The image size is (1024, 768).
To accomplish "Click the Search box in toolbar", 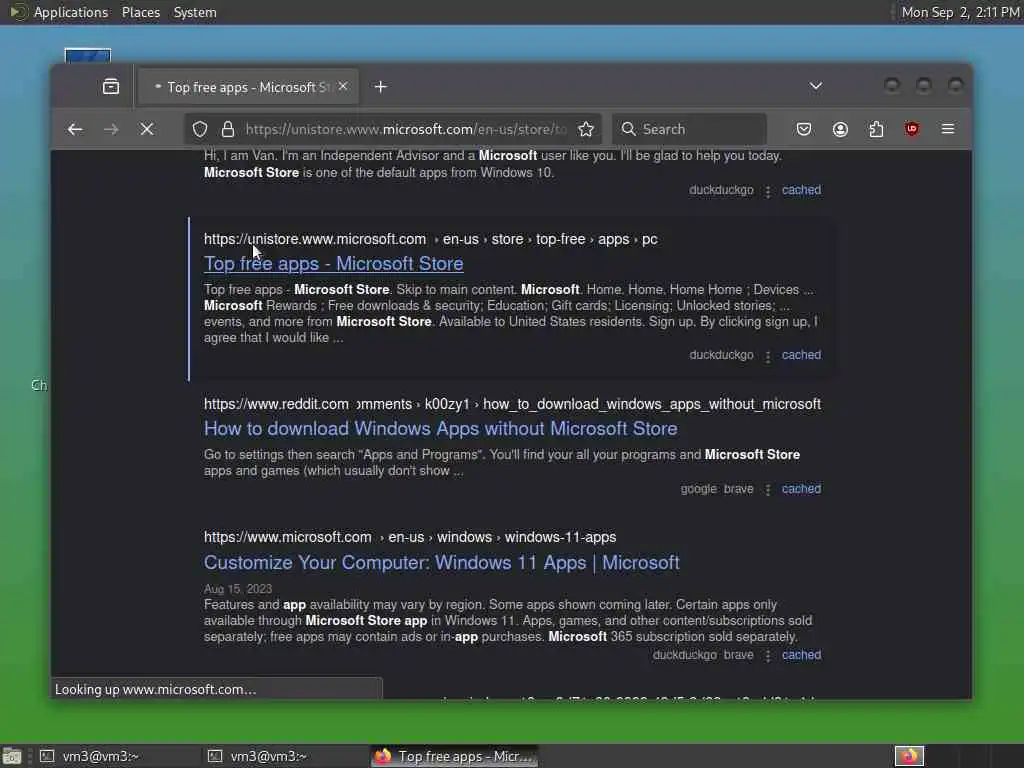I will (x=689, y=129).
